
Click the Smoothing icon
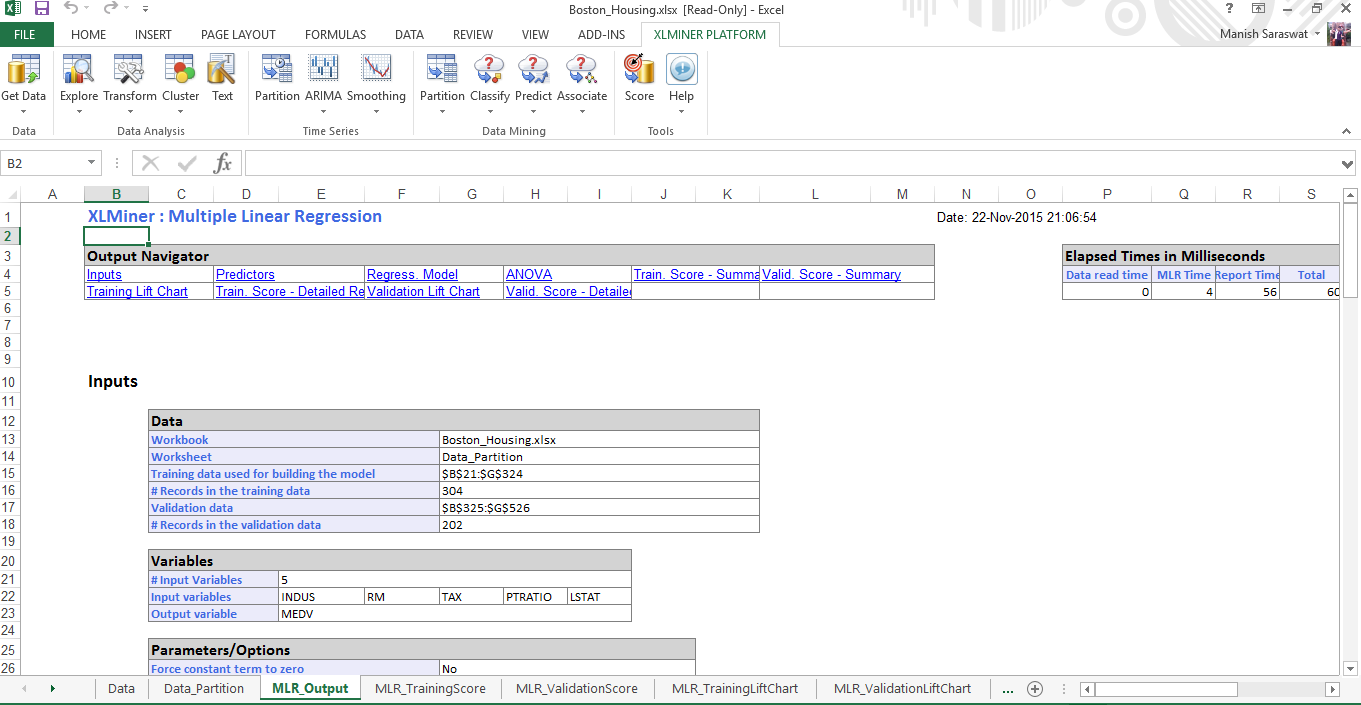tap(376, 79)
